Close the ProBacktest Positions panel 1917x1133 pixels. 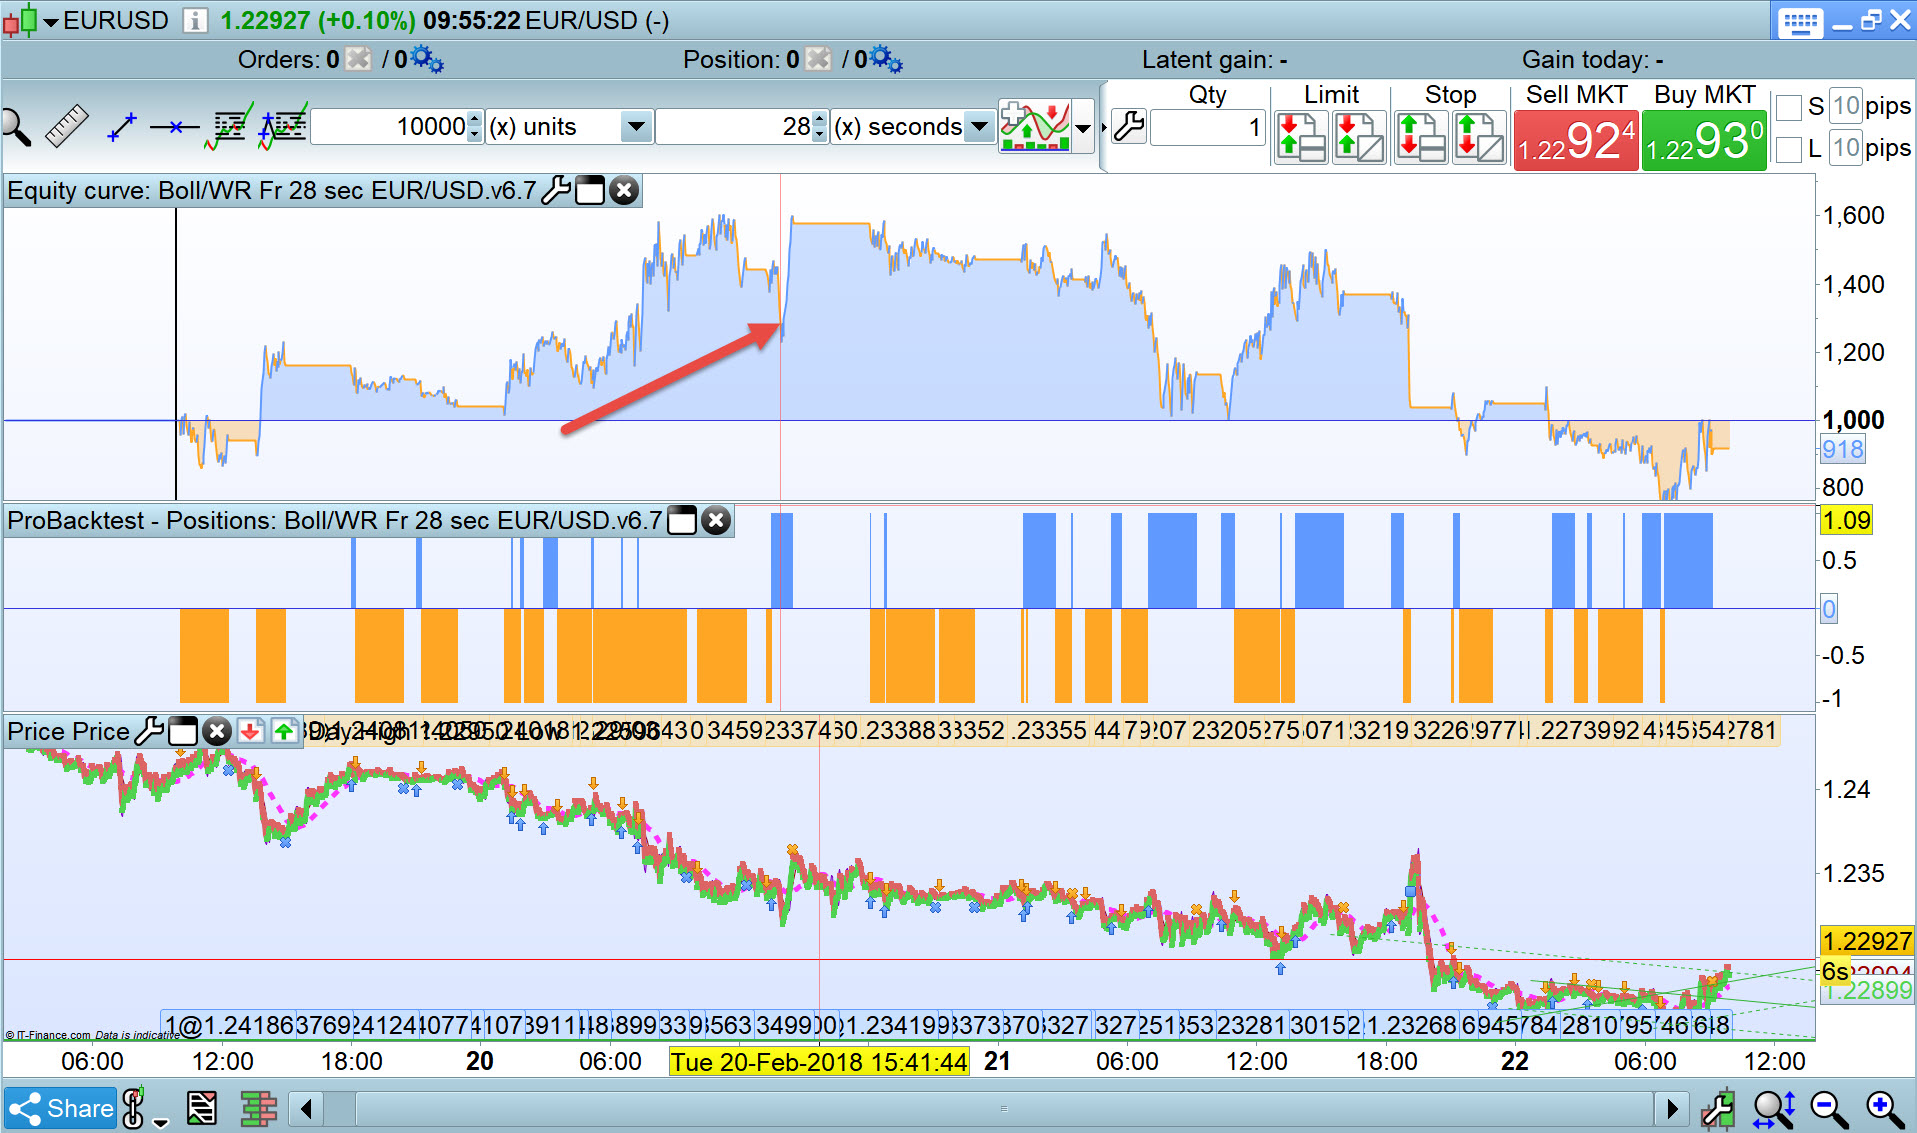[716, 520]
